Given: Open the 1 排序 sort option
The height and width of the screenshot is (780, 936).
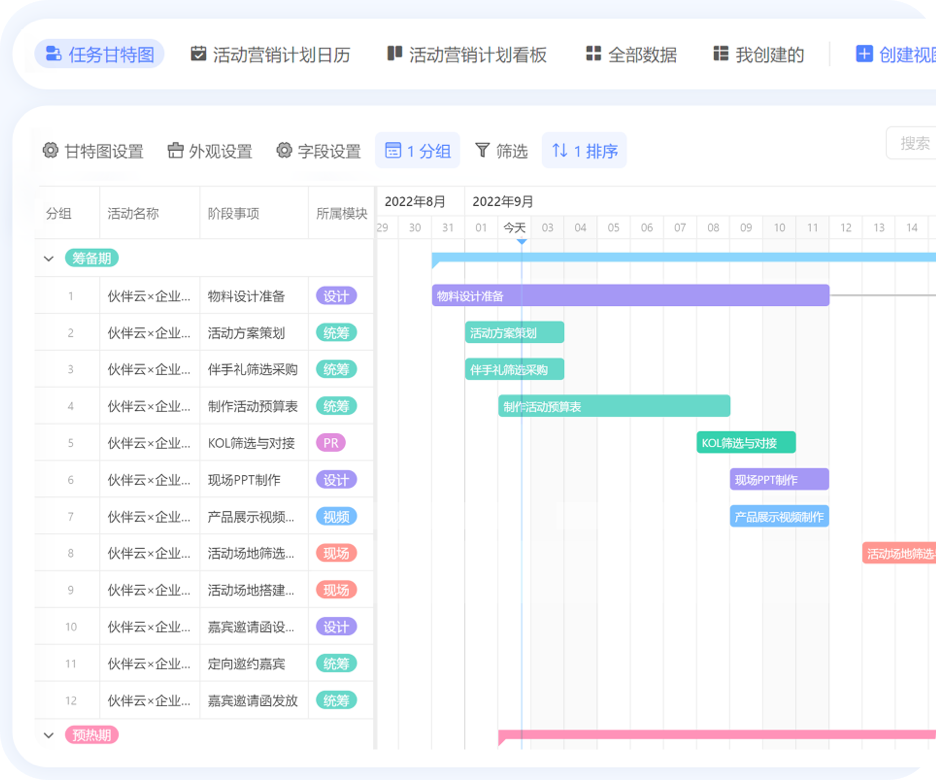Looking at the screenshot, I should (x=585, y=151).
